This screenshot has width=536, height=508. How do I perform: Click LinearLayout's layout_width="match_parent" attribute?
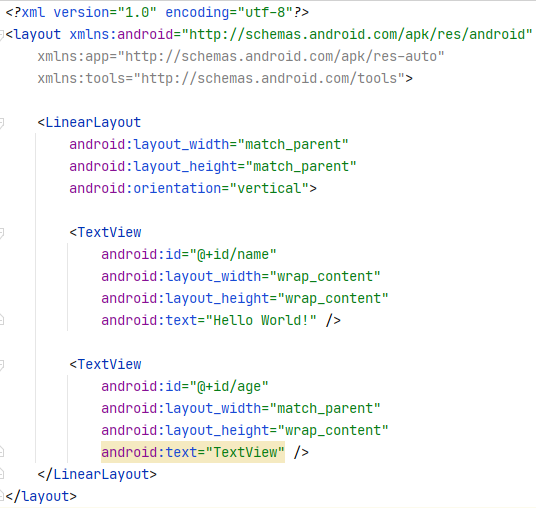coord(209,145)
